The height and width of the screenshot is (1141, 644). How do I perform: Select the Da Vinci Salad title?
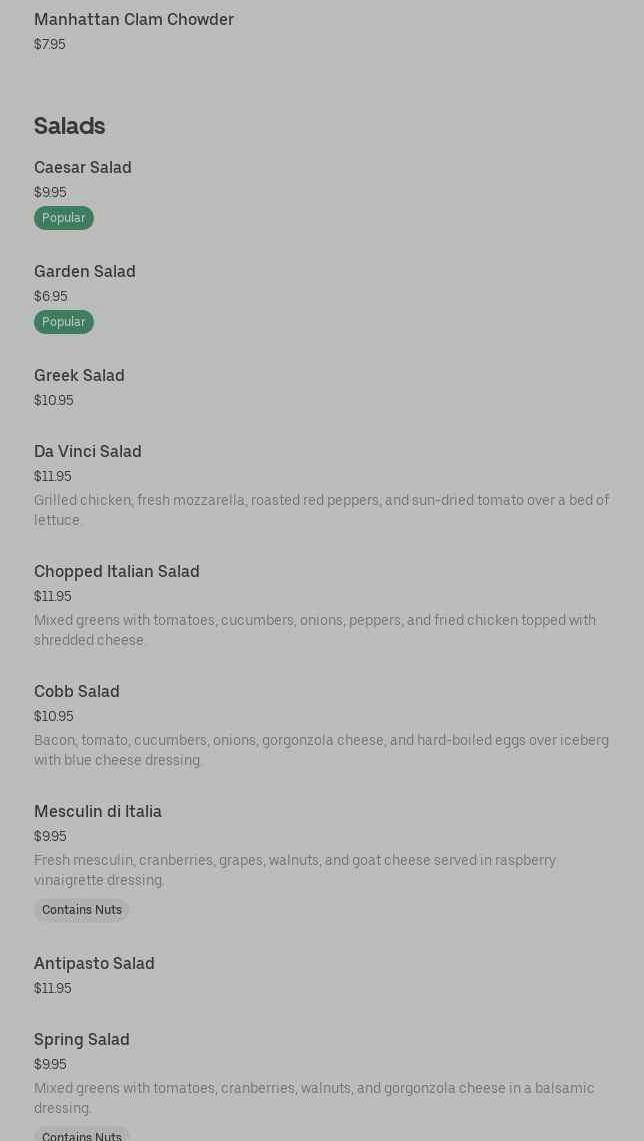tap(88, 452)
